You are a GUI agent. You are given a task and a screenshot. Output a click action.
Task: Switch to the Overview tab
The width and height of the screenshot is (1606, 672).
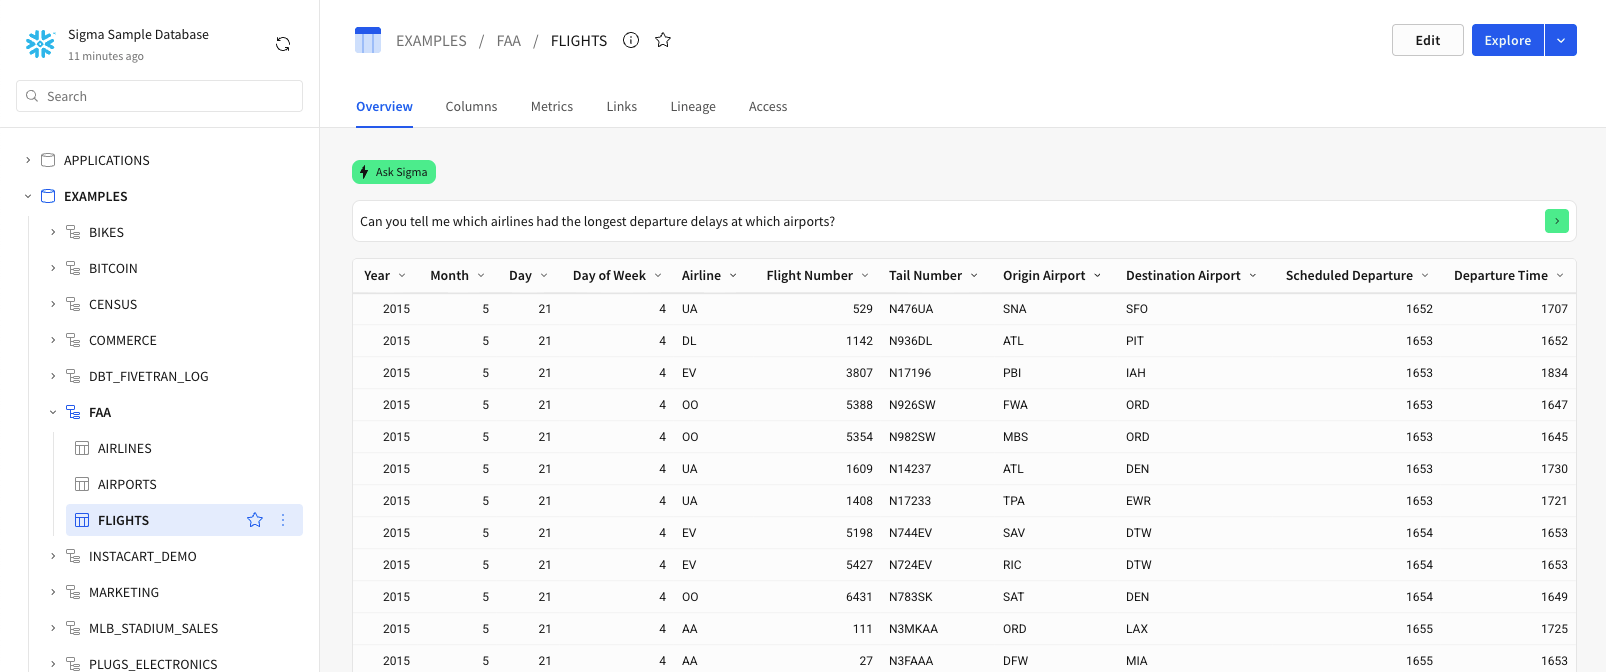coord(384,107)
